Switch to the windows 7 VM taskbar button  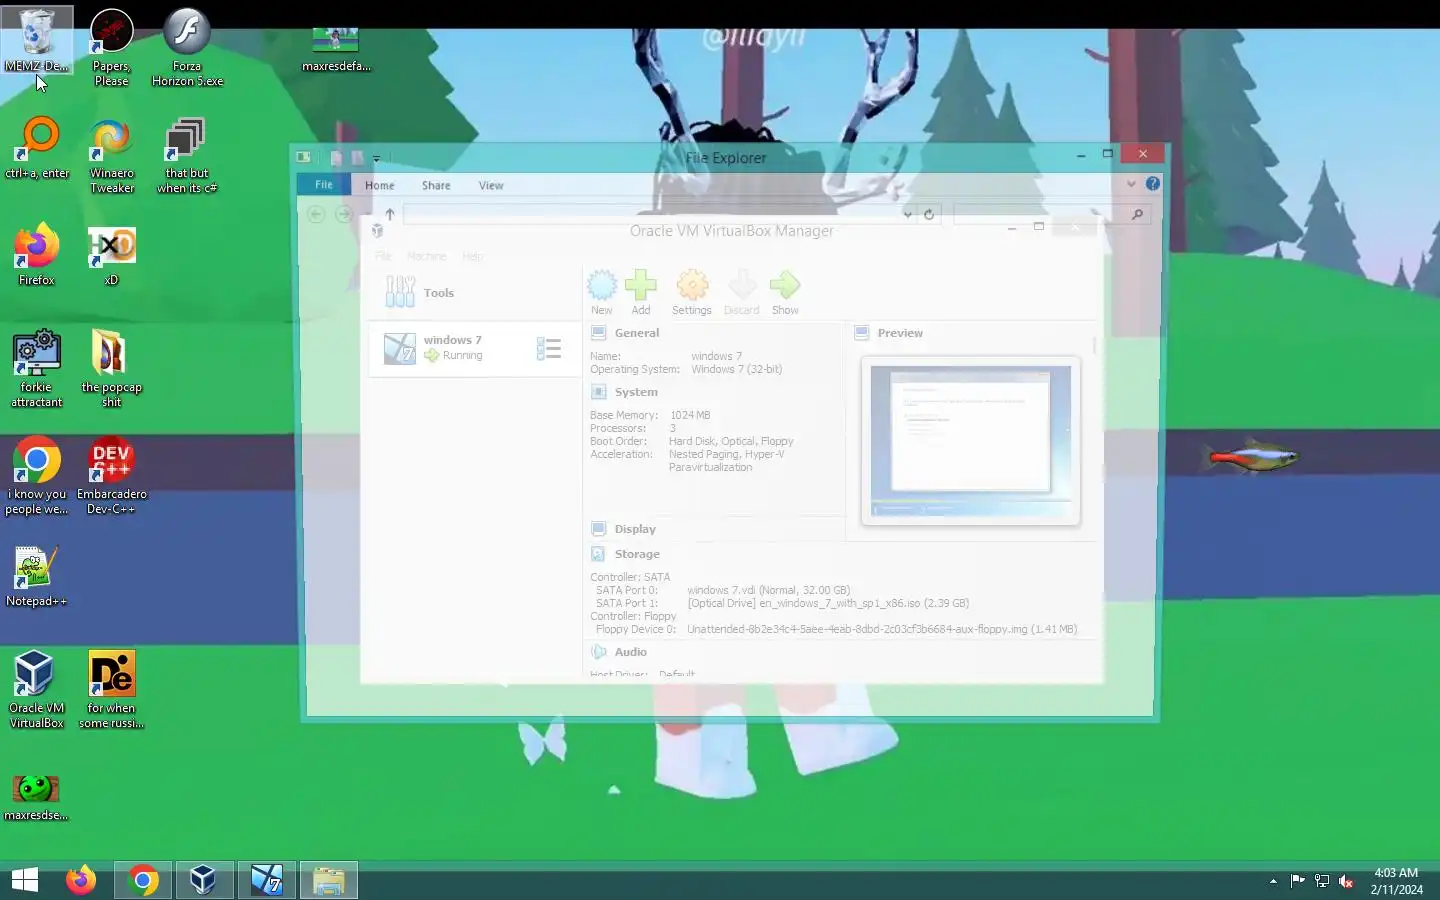click(x=266, y=880)
